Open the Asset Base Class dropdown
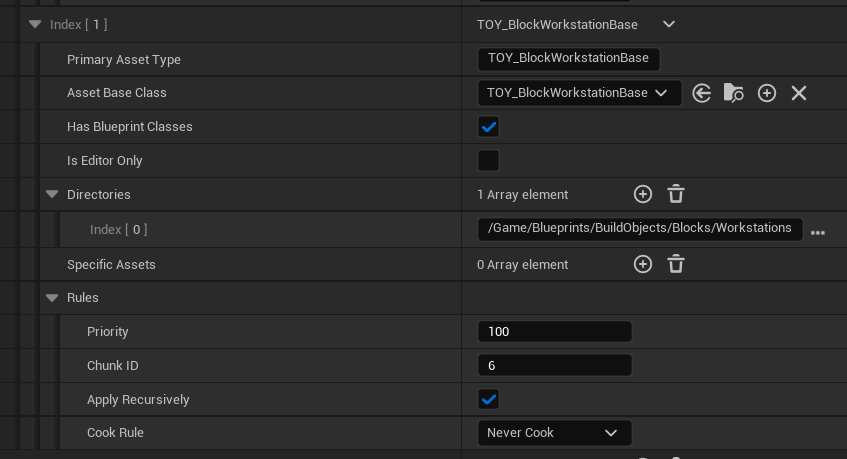 pos(579,93)
